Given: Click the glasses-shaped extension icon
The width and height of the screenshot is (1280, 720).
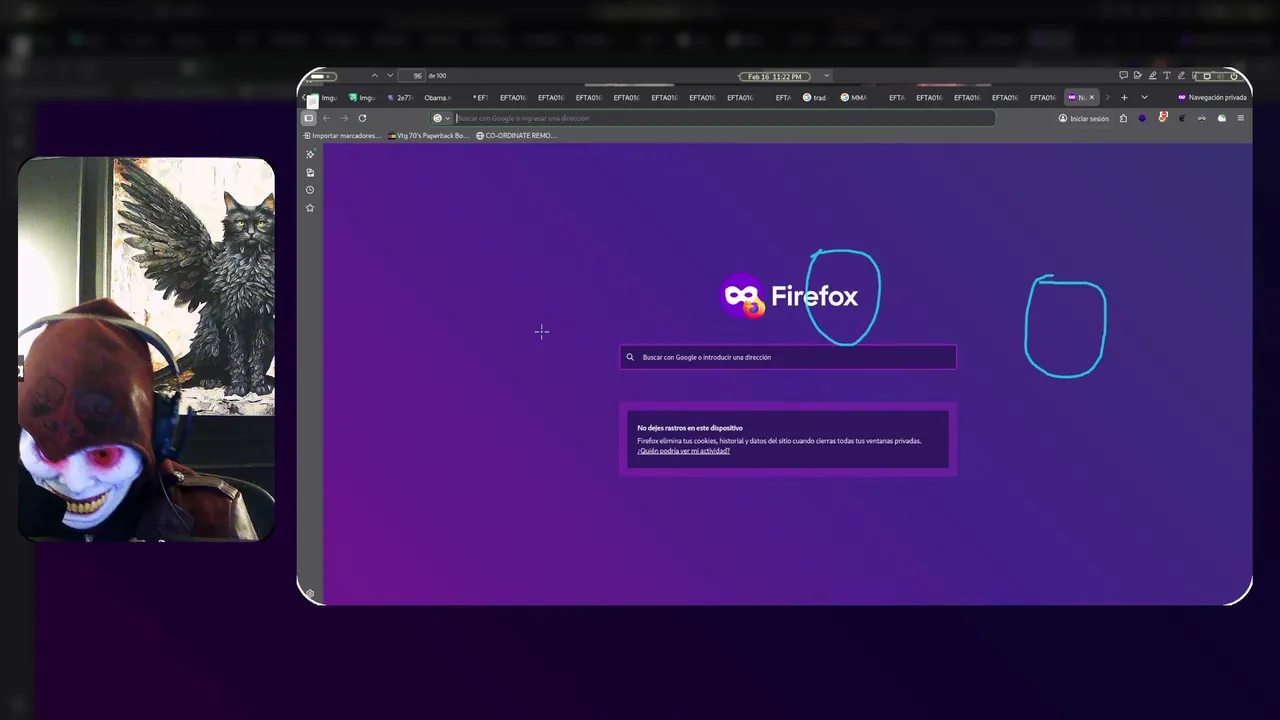Looking at the screenshot, I should (x=1201, y=118).
